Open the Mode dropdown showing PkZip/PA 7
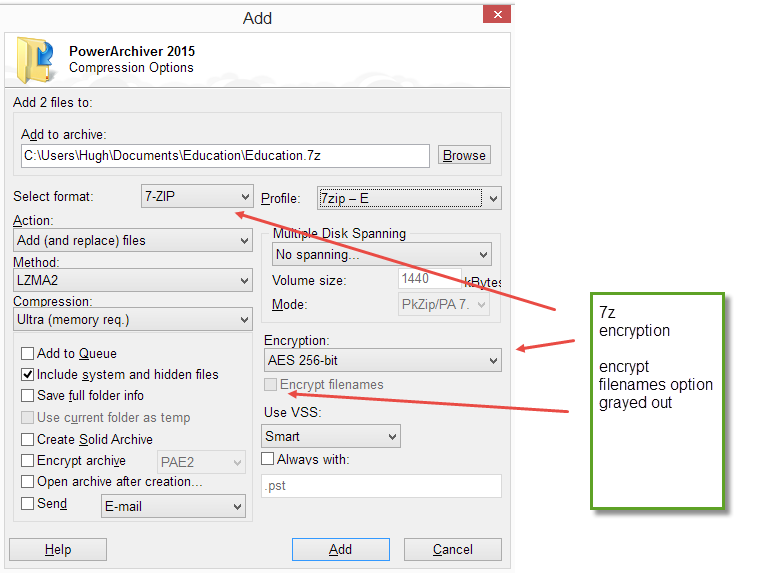Image resolution: width=759 pixels, height=573 pixels. tap(444, 304)
